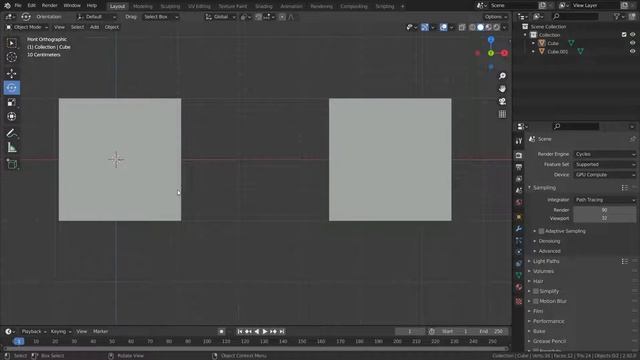Expand the Volumes panel
640x360 pixels.
543,271
